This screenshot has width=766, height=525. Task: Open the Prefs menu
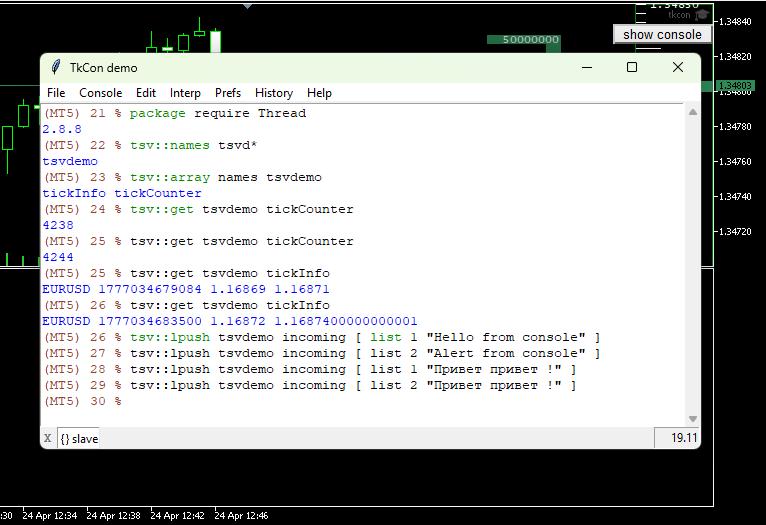click(228, 93)
